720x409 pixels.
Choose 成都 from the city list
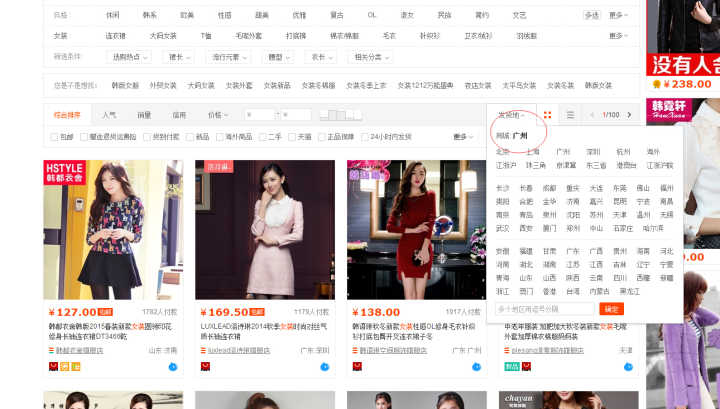pyautogui.click(x=550, y=188)
